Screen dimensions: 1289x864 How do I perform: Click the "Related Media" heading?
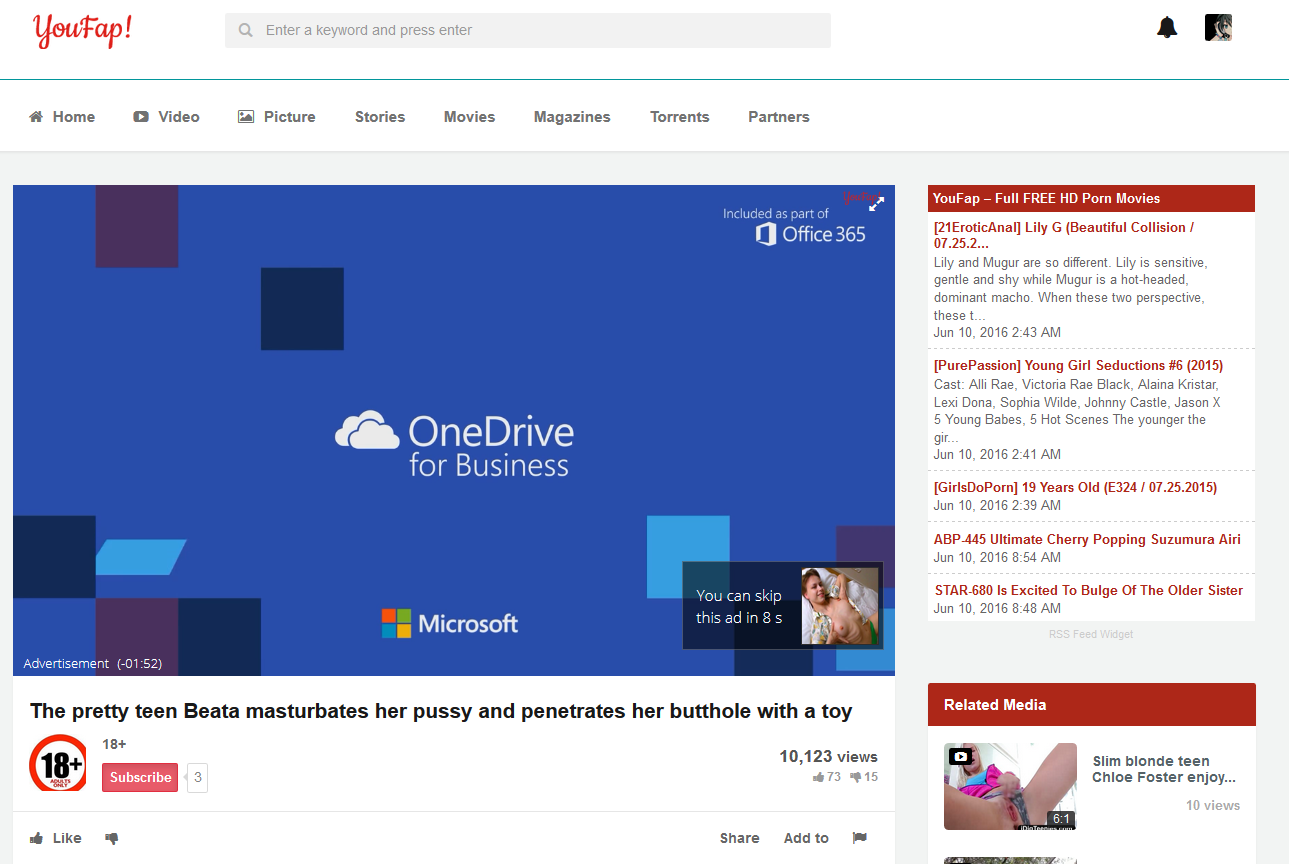(x=995, y=705)
